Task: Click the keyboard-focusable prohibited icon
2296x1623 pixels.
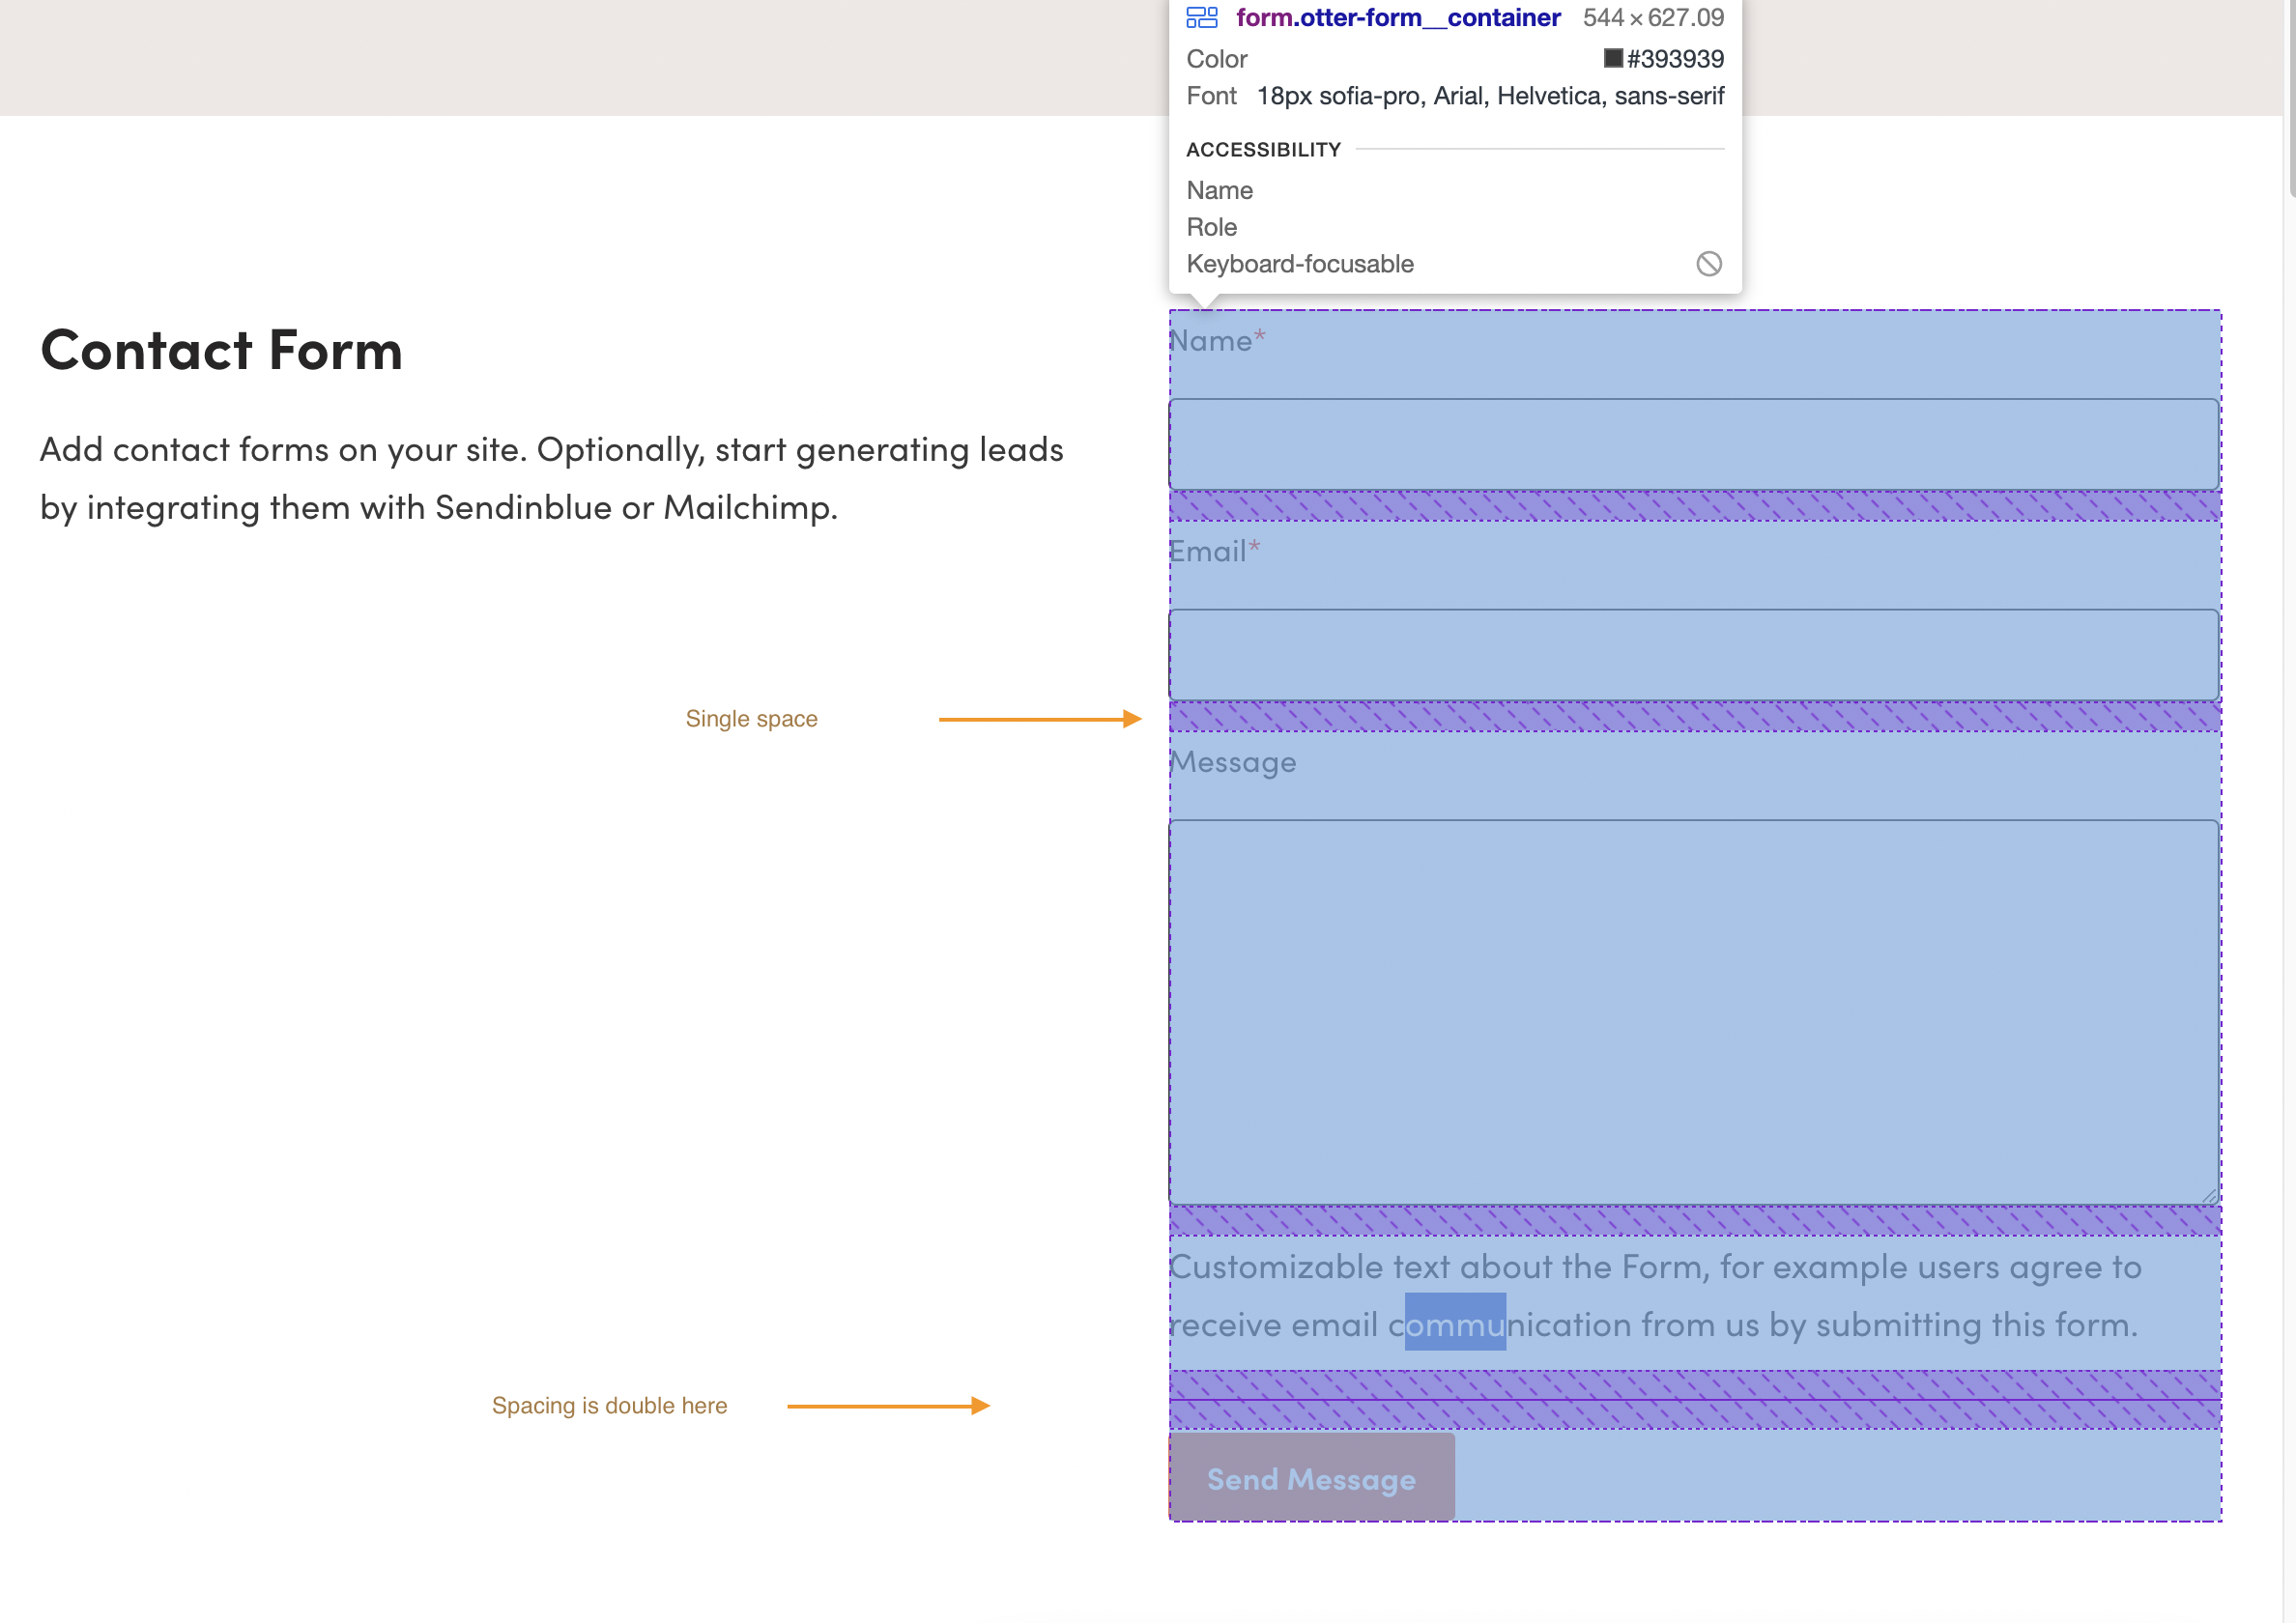Action: 1709,263
